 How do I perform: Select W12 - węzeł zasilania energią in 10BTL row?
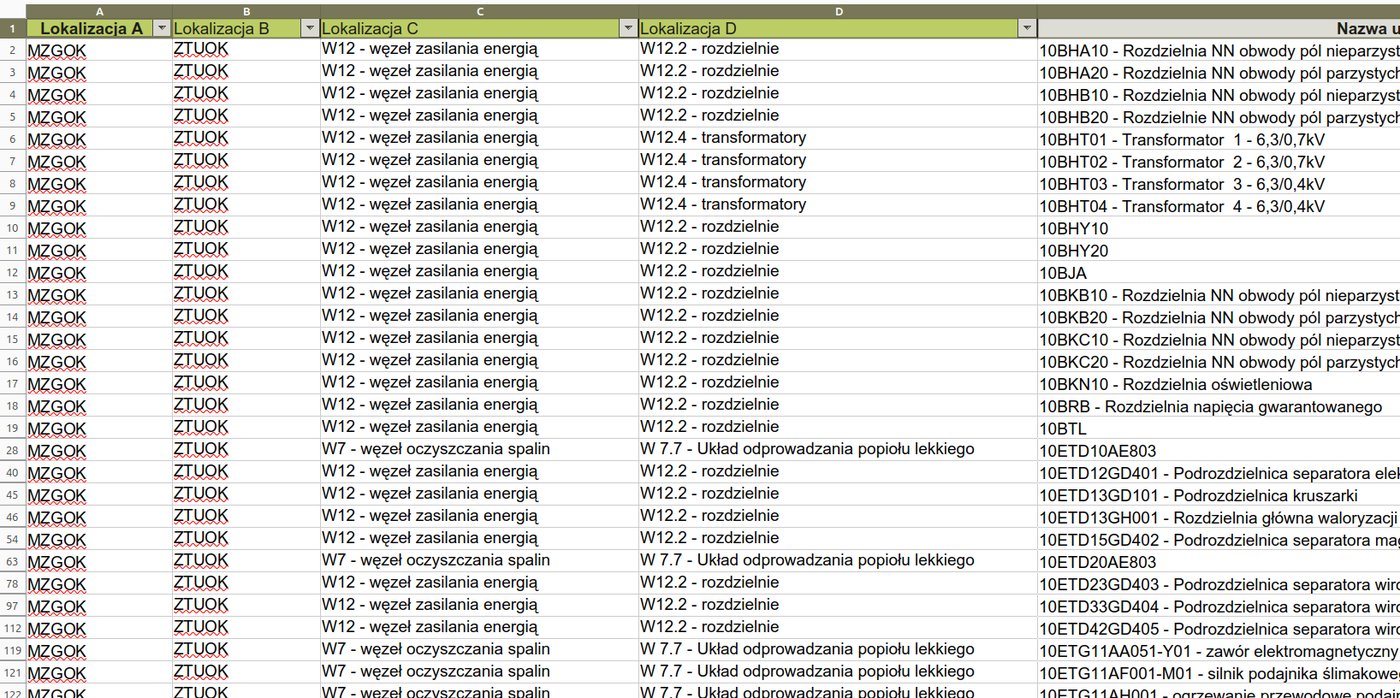(x=479, y=428)
